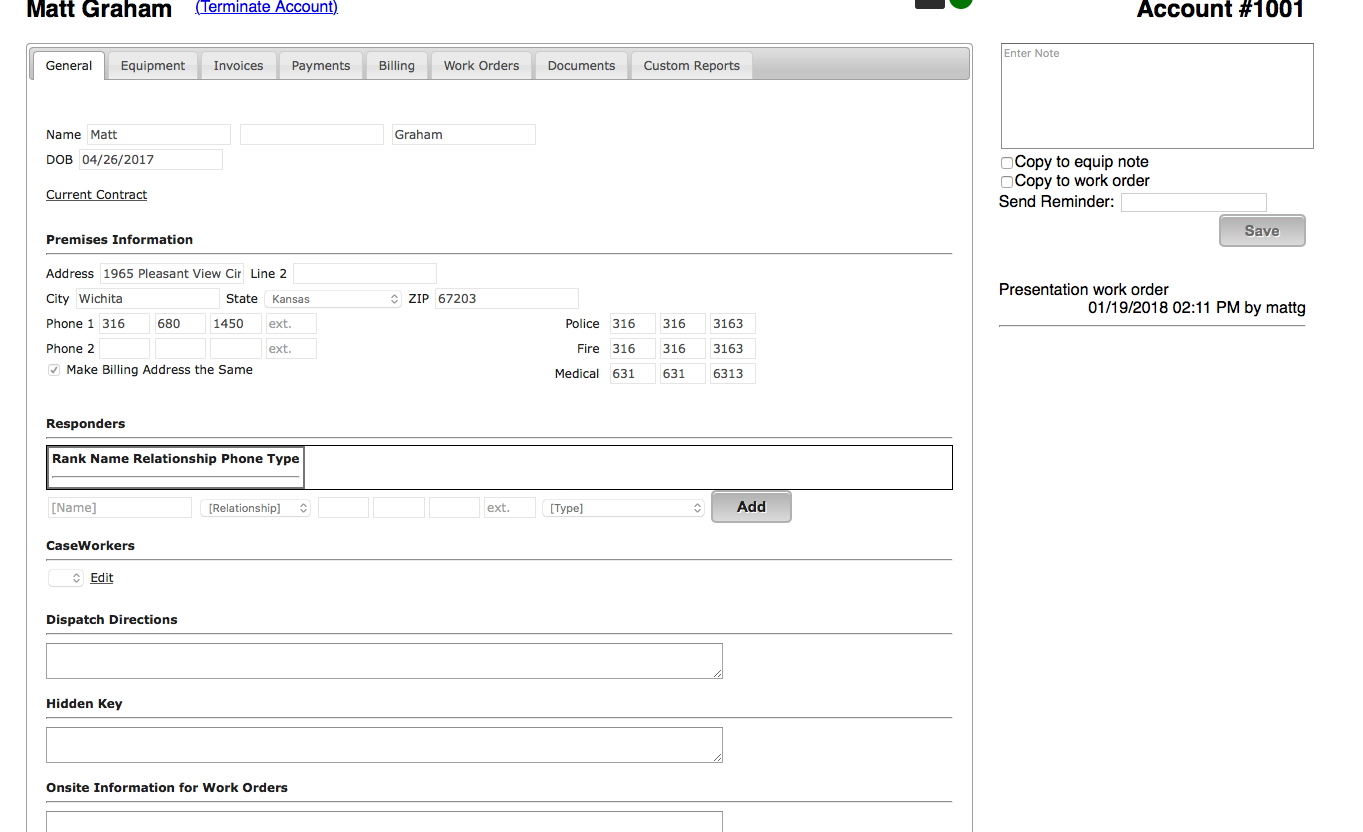Add the responder with the Add button
Image resolution: width=1363 pixels, height=832 pixels.
click(751, 507)
